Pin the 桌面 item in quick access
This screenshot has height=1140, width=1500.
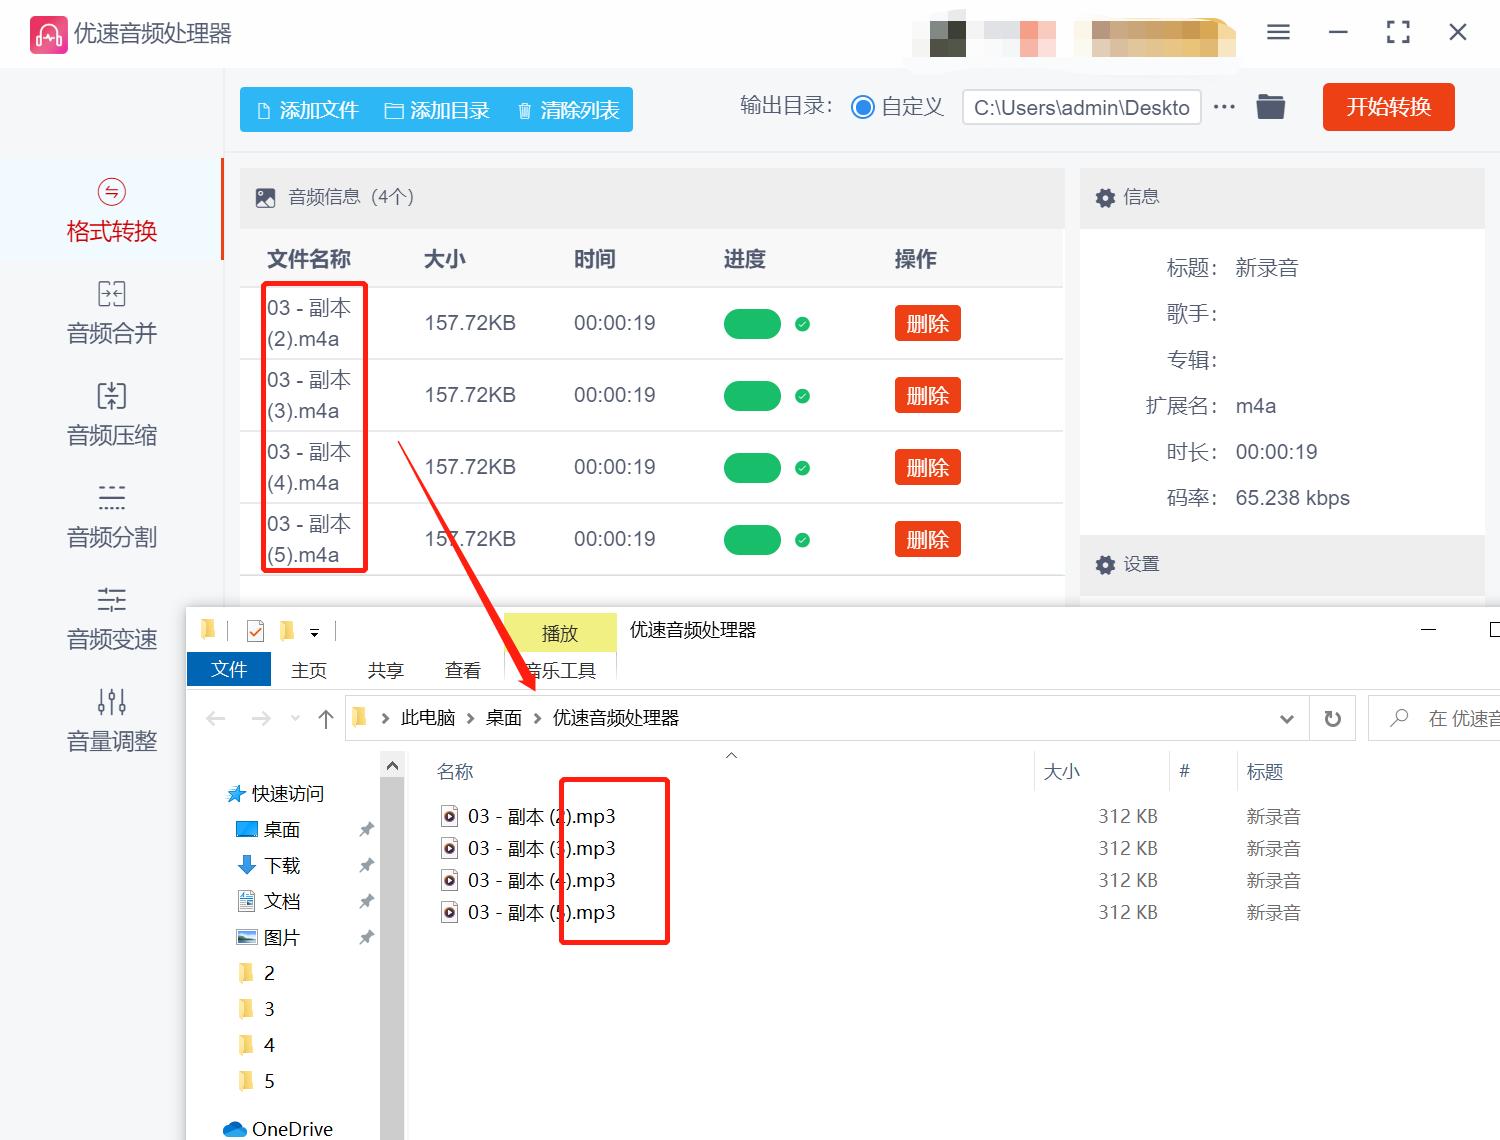366,829
